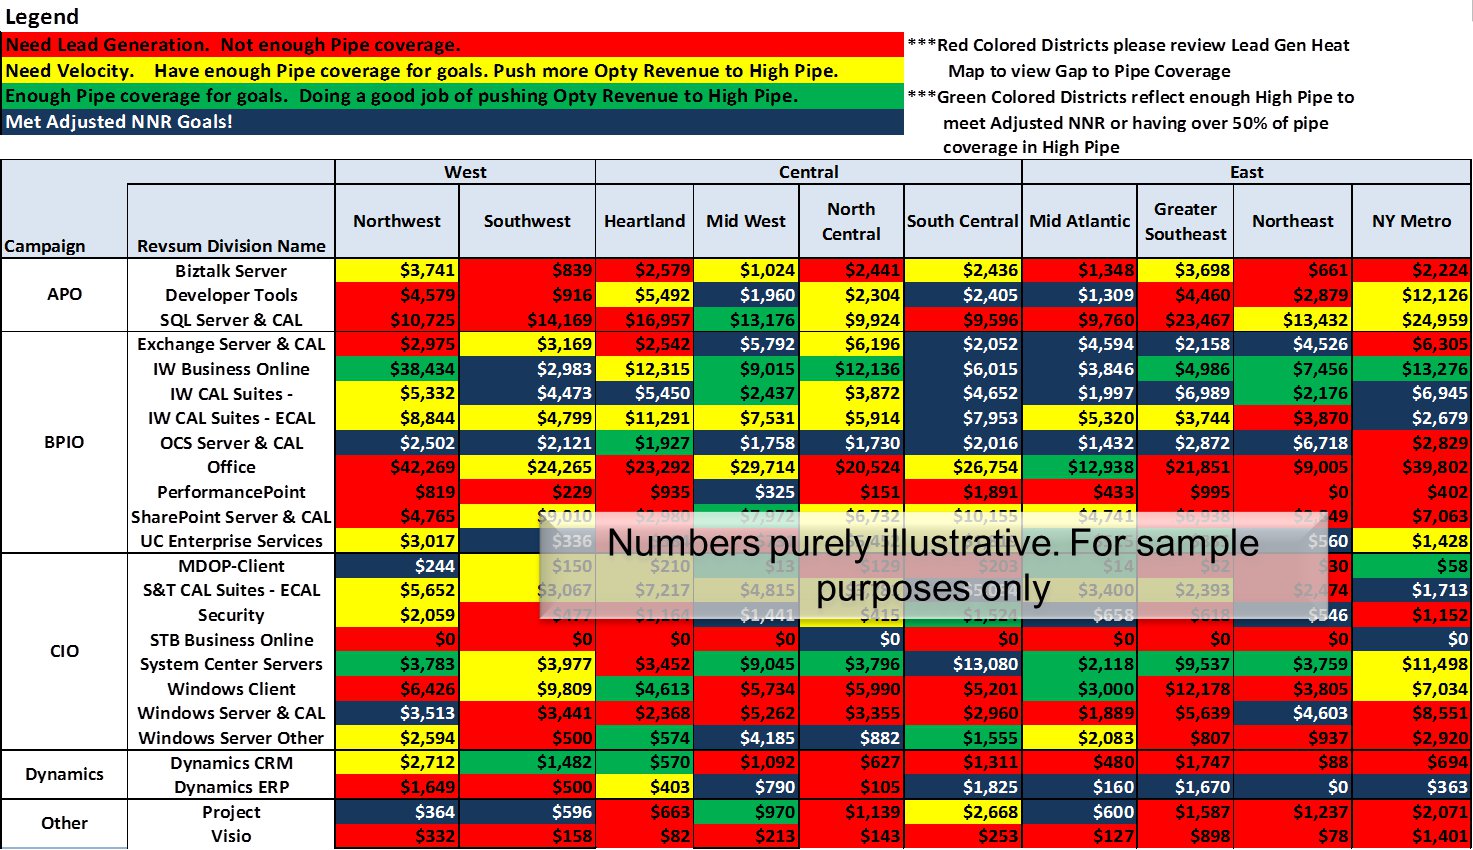Select Office Northwest cell $42,269
Screen dimensions: 1473x850
tap(397, 467)
